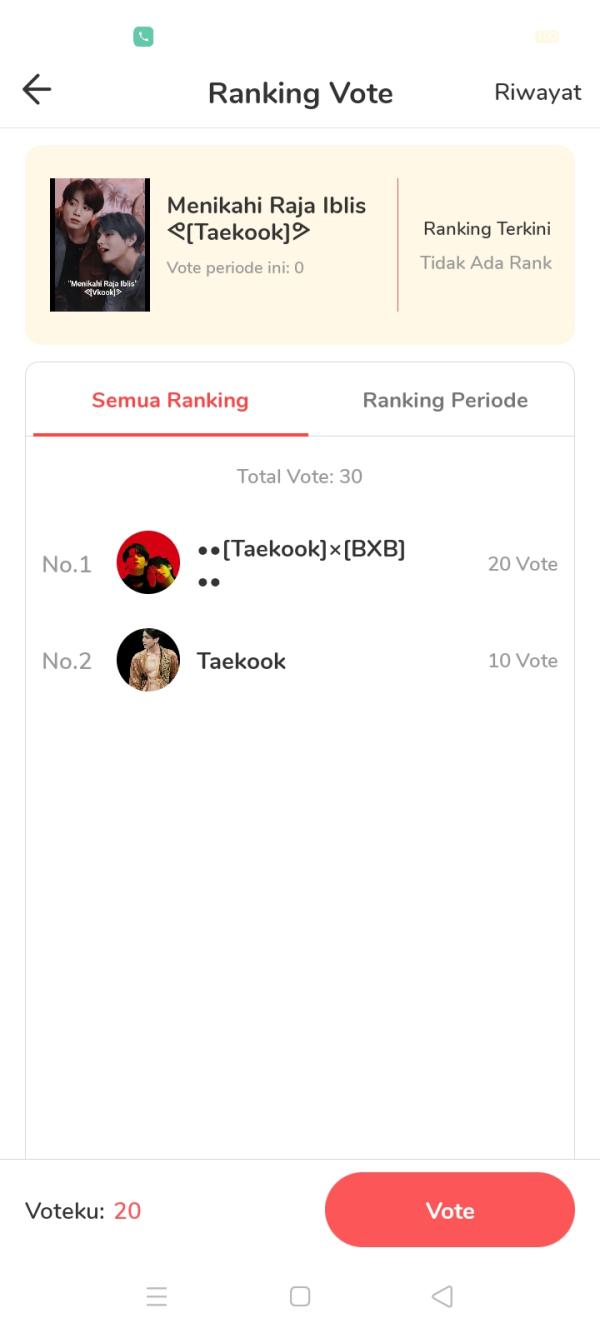Screen dimensions: 600x1333
Task: Switch to Semua Ranking tab
Action: click(170, 400)
